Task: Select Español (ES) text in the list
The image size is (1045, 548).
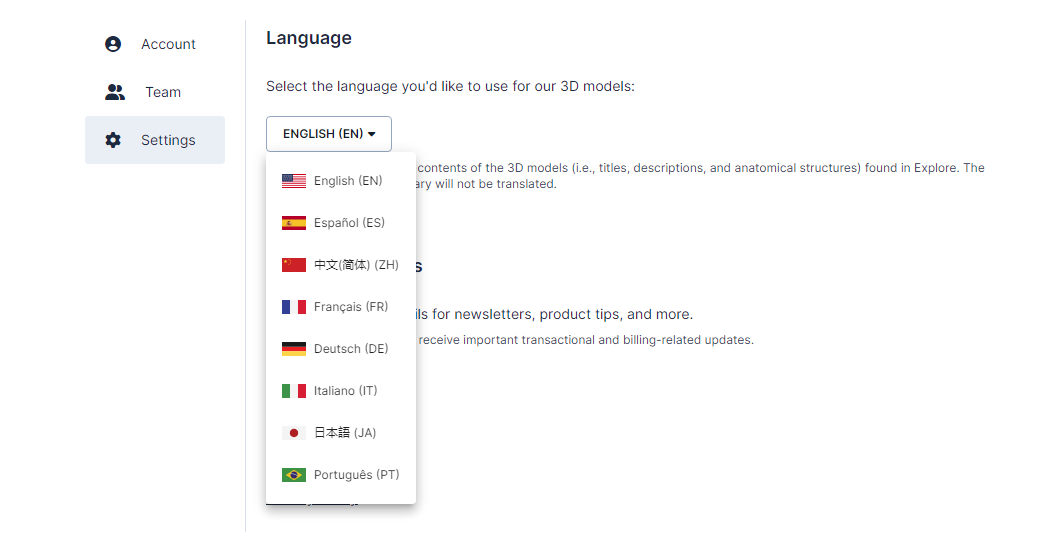Action: 349,223
